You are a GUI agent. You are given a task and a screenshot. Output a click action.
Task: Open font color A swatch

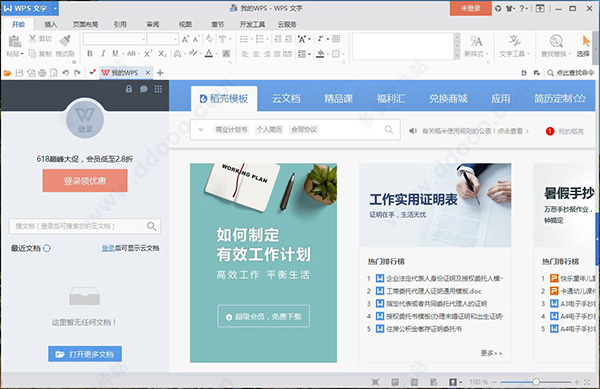[209, 54]
